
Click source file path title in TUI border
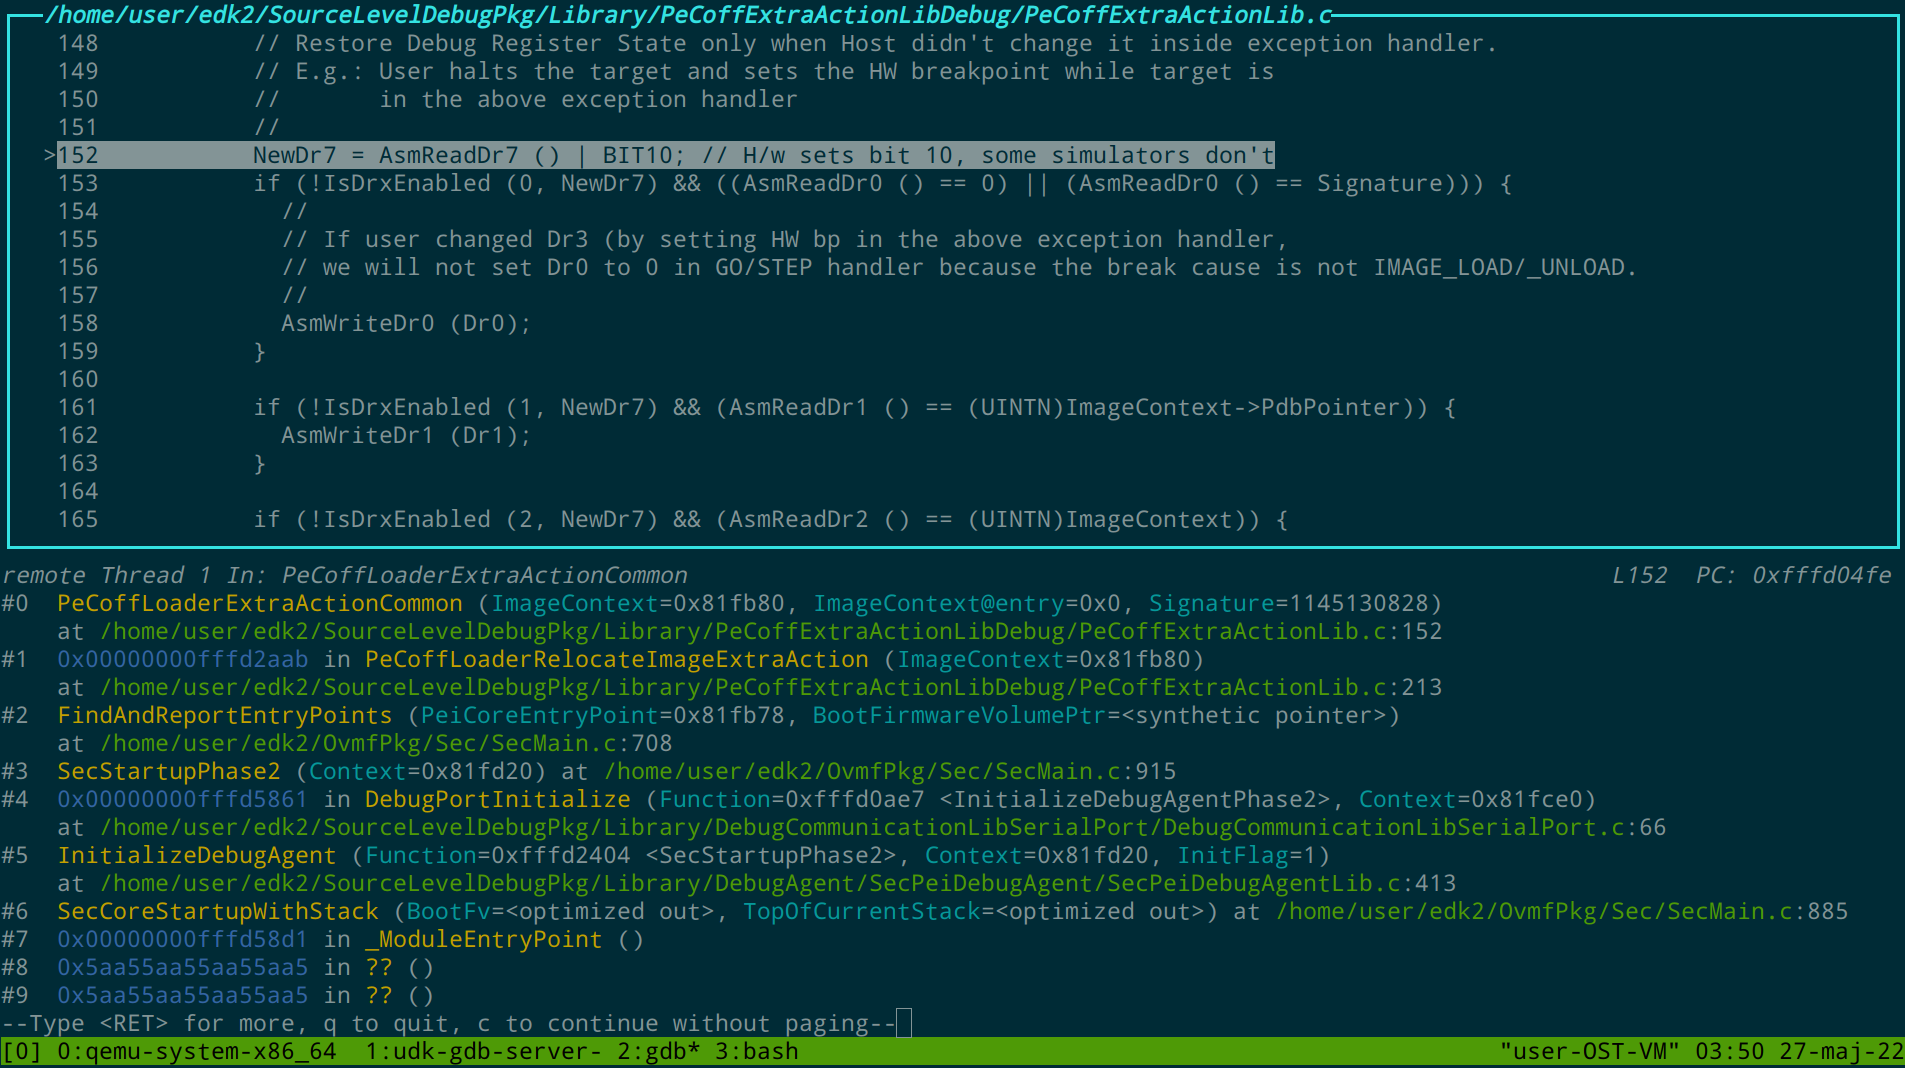688,15
